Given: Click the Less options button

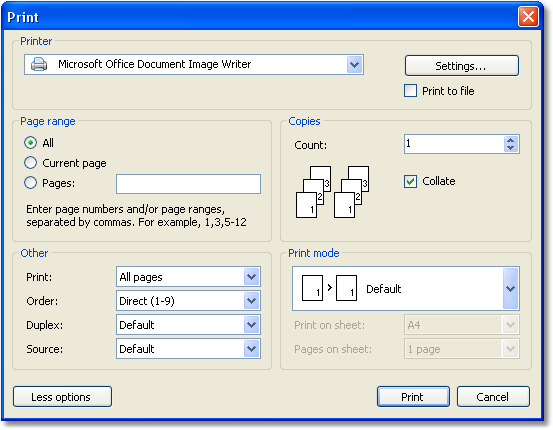Looking at the screenshot, I should pyautogui.click(x=62, y=397).
